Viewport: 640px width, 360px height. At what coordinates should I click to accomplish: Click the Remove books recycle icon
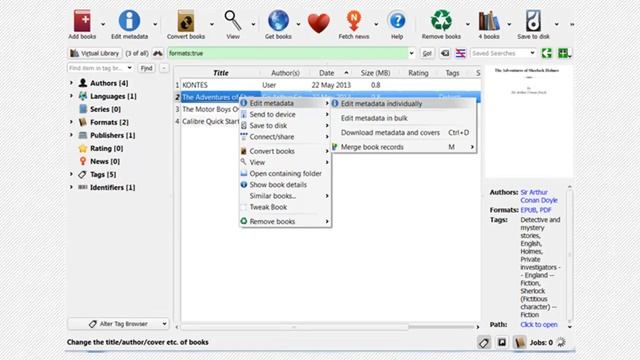pos(441,20)
